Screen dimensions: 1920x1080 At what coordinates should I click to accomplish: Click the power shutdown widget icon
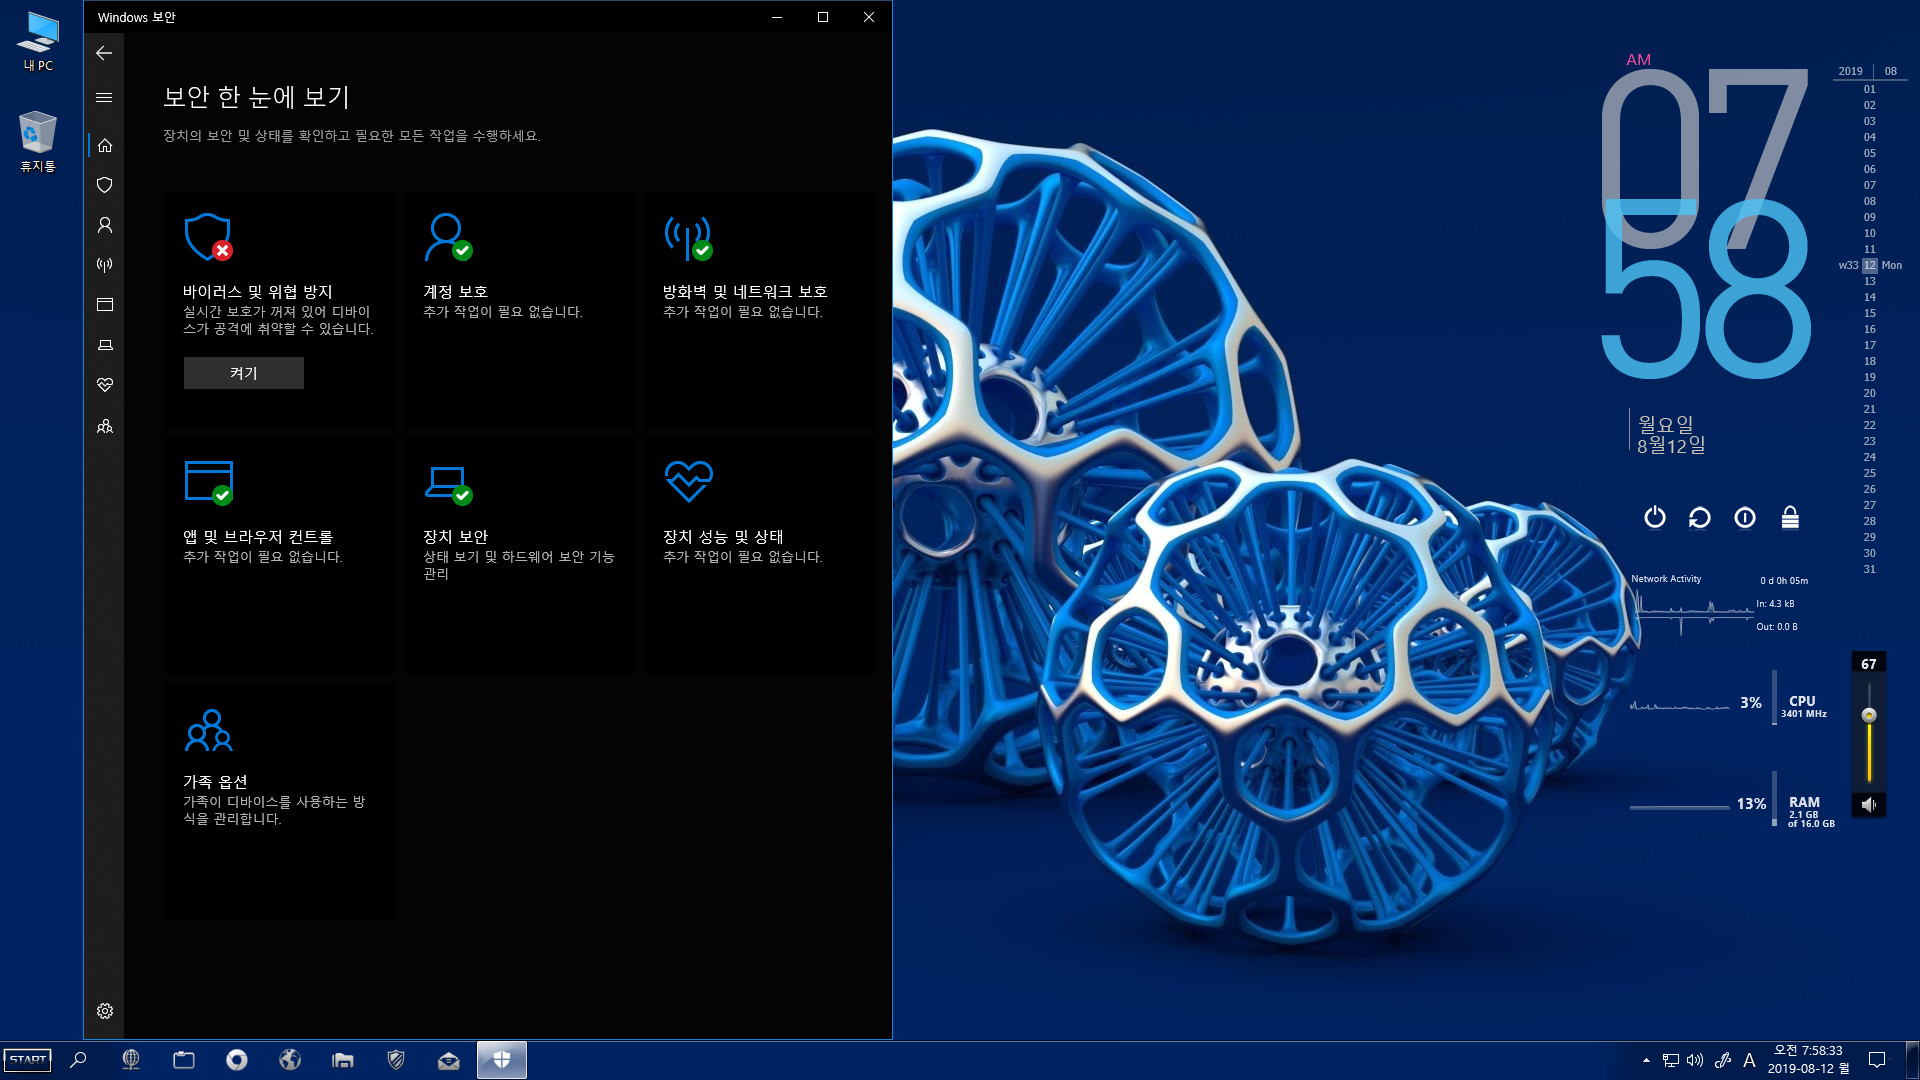tap(1655, 517)
